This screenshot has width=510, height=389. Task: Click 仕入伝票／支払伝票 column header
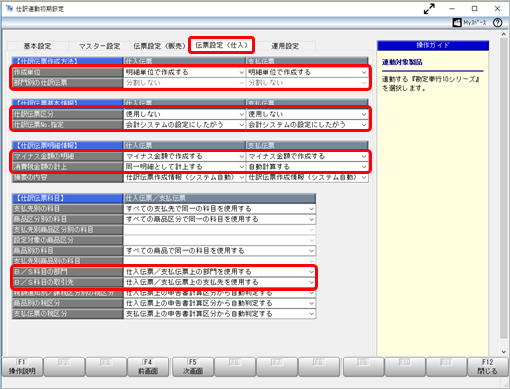click(219, 198)
